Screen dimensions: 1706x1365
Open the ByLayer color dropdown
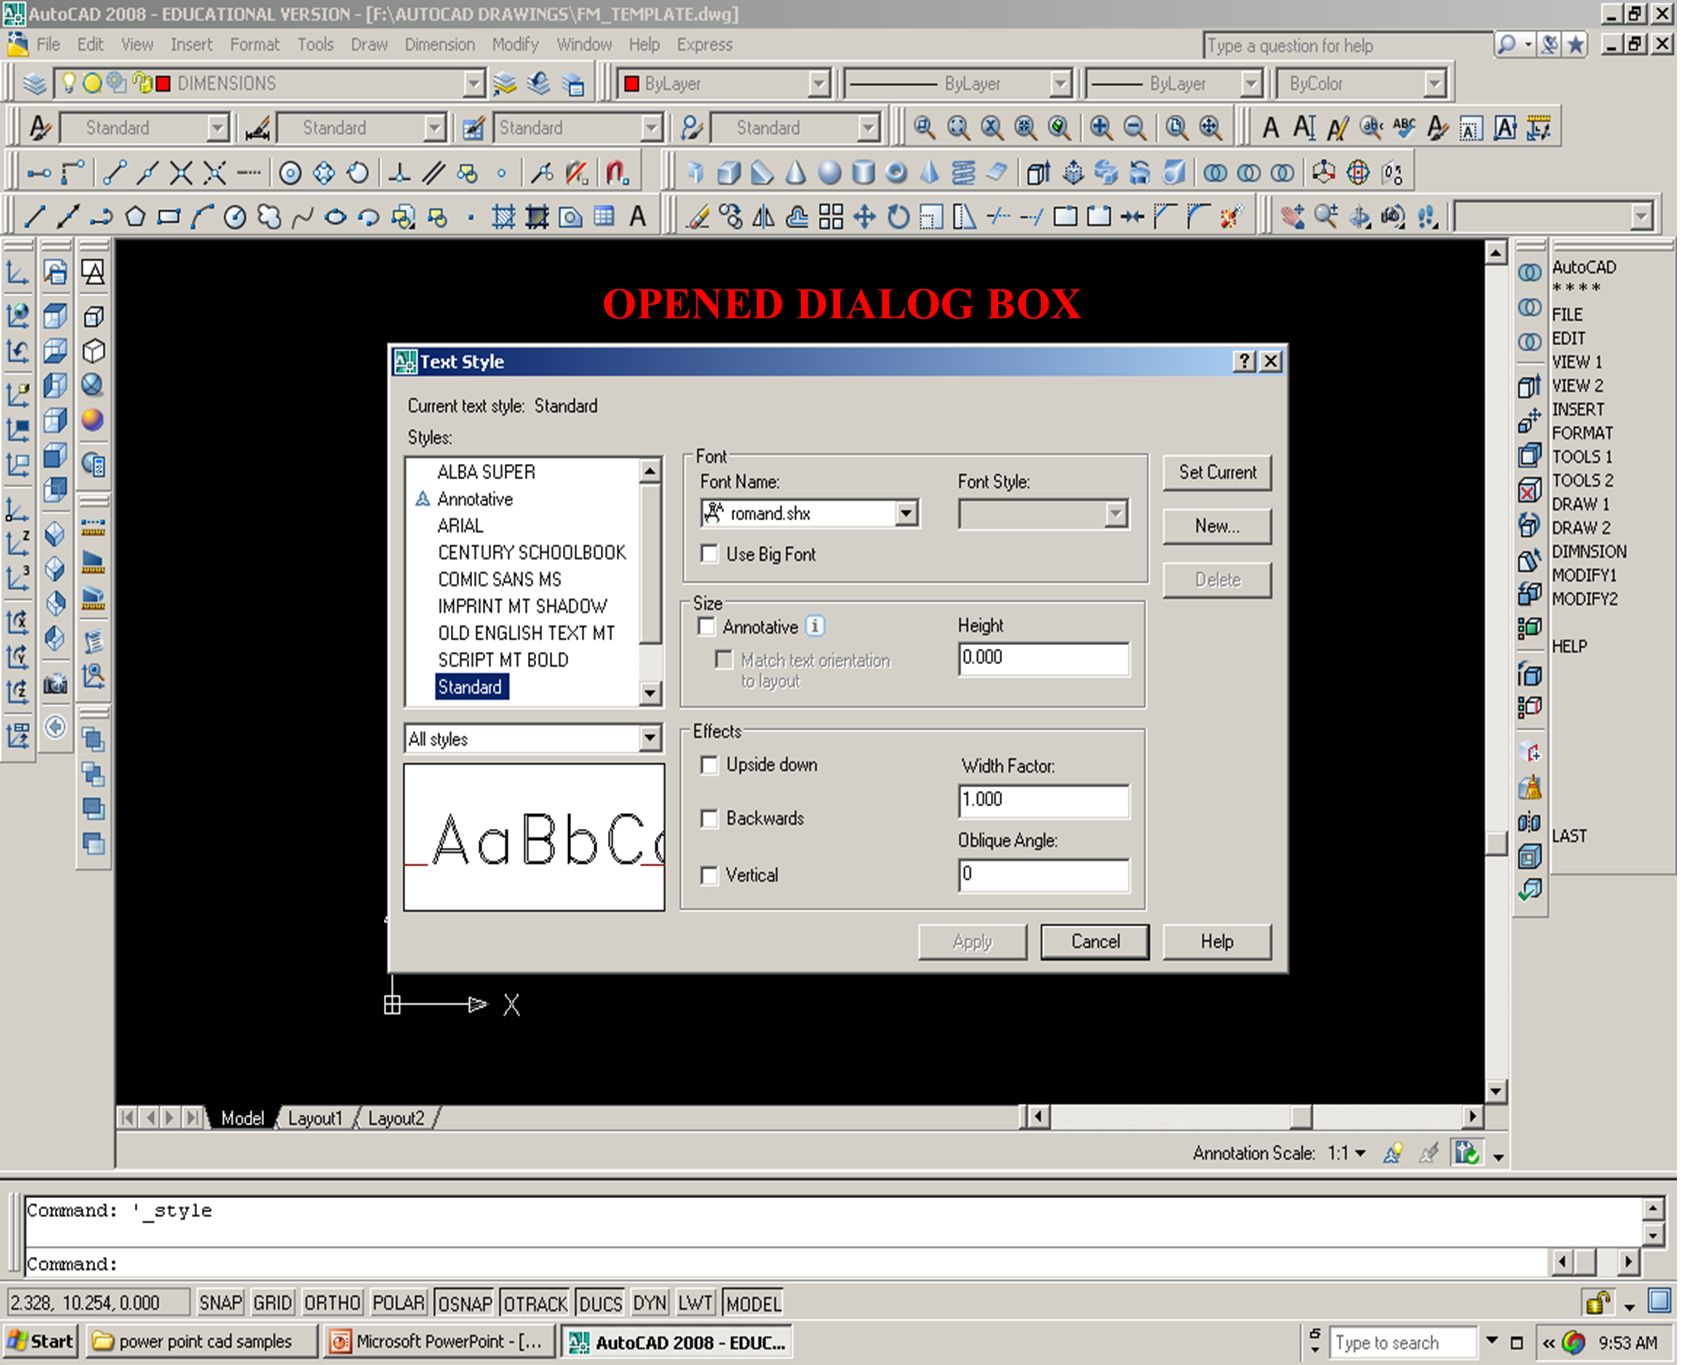click(818, 83)
